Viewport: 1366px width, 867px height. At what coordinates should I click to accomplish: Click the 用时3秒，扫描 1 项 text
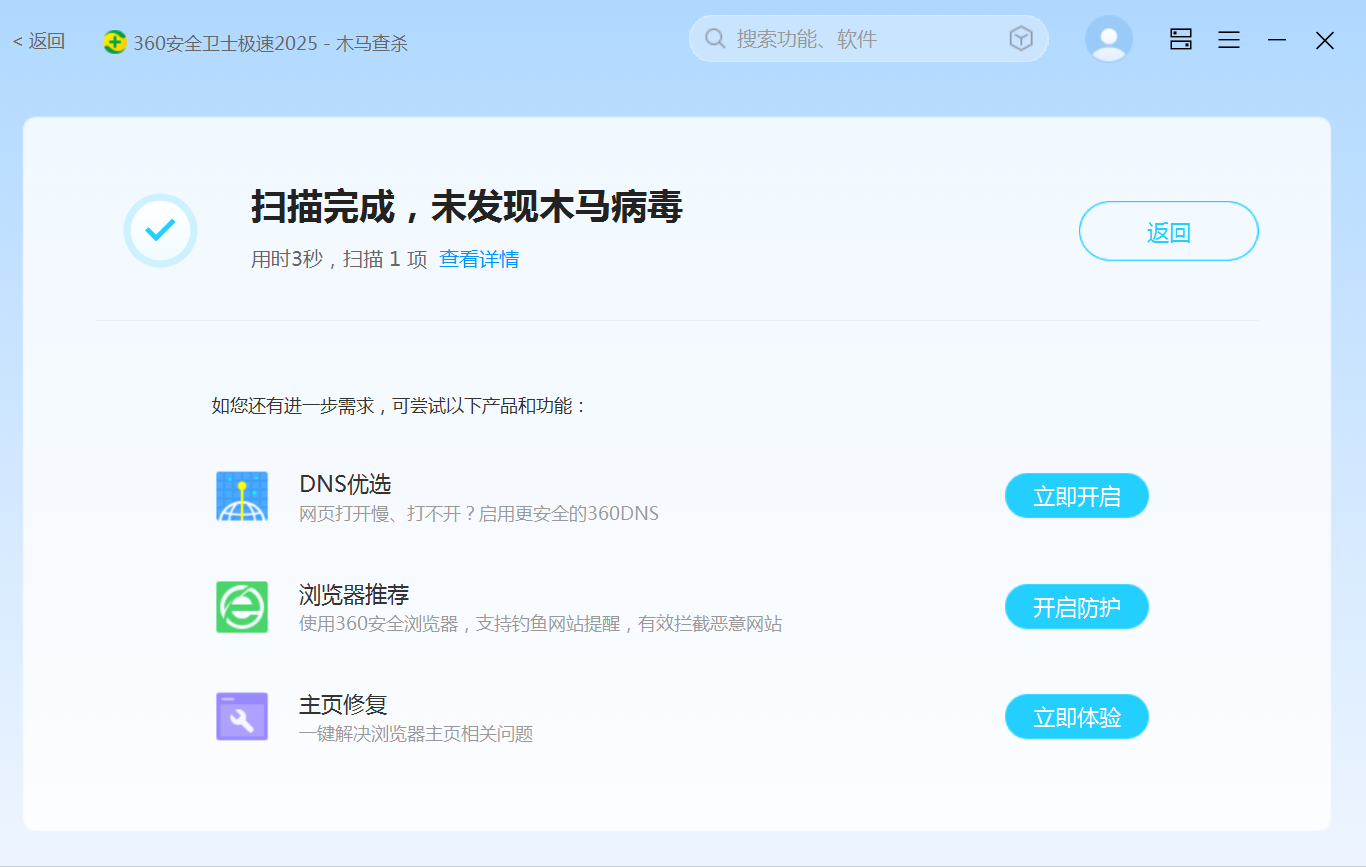coord(339,259)
